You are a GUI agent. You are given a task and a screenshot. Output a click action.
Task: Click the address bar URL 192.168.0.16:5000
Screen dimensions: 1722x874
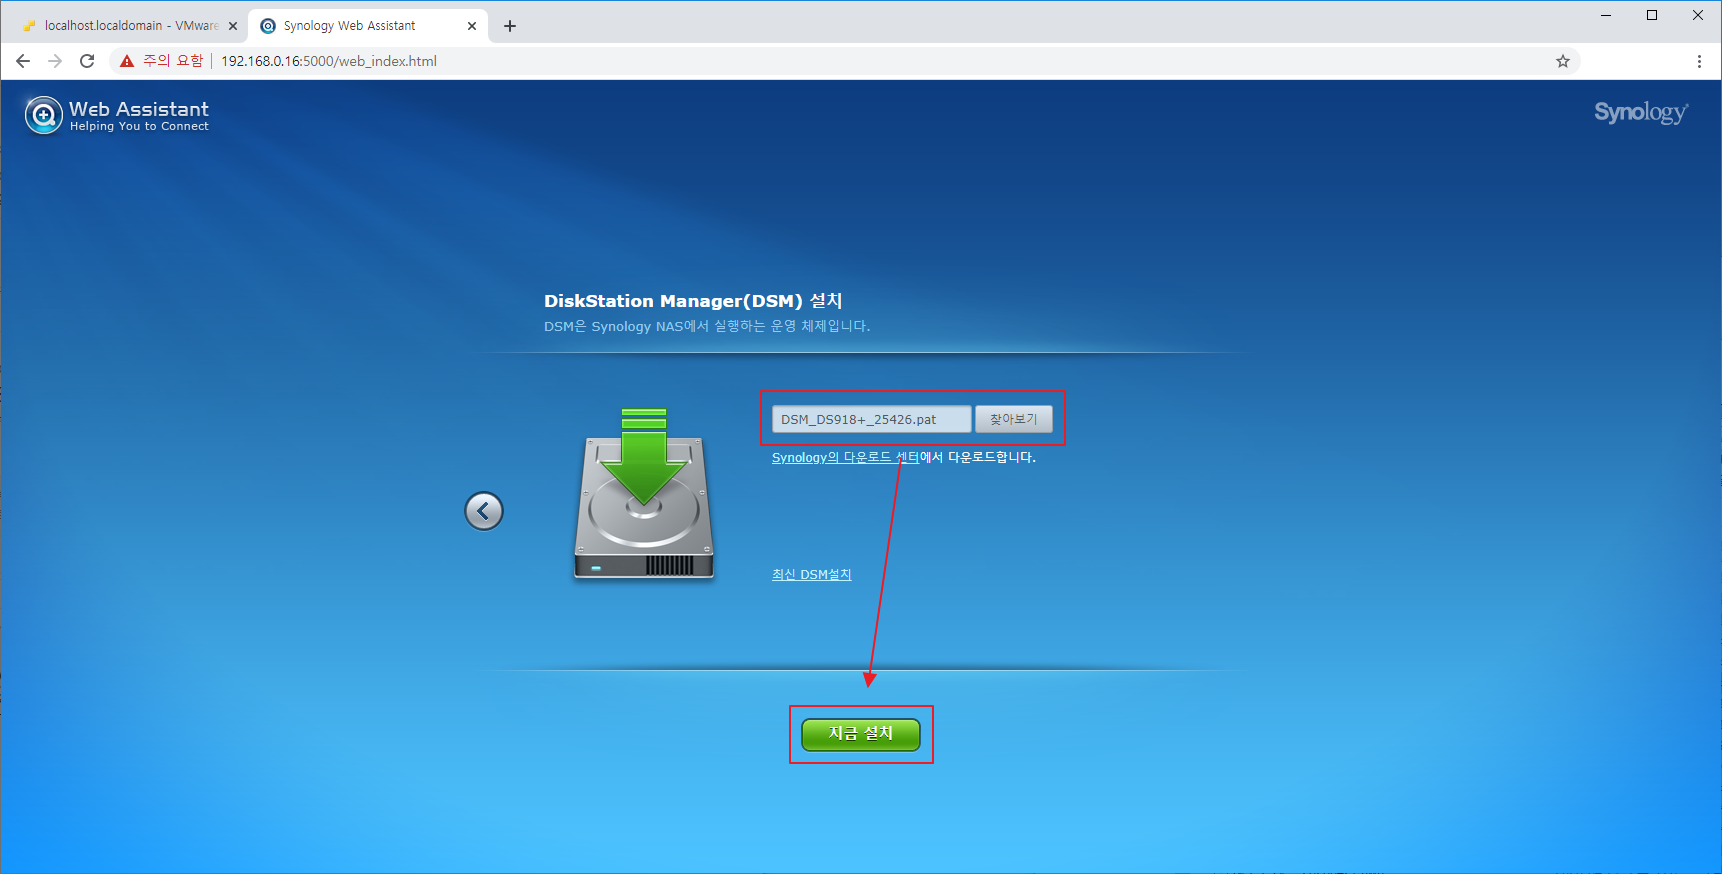tap(329, 61)
